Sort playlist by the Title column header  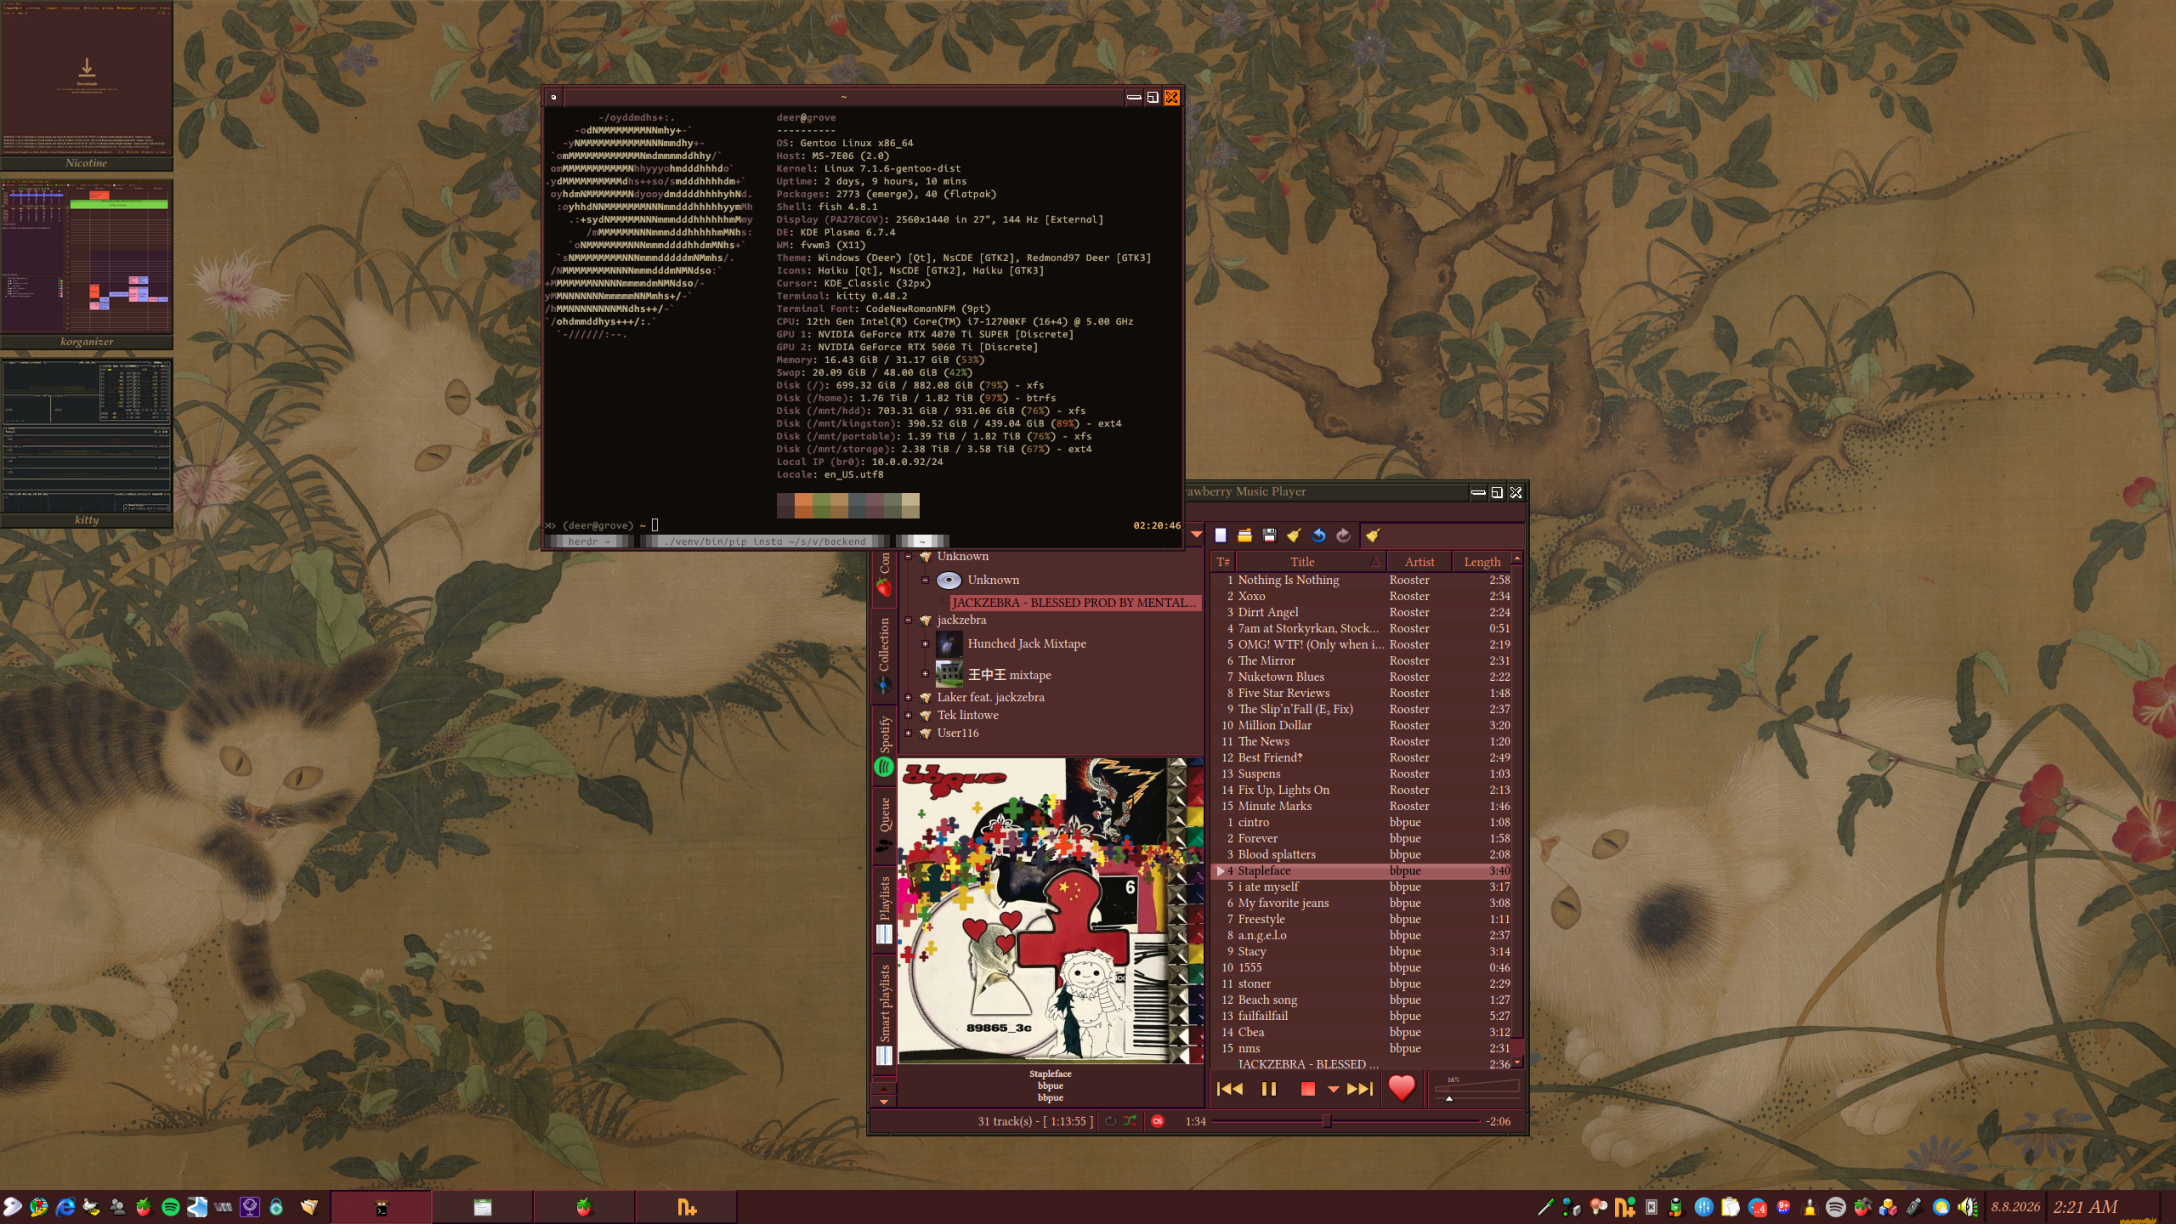click(1310, 562)
